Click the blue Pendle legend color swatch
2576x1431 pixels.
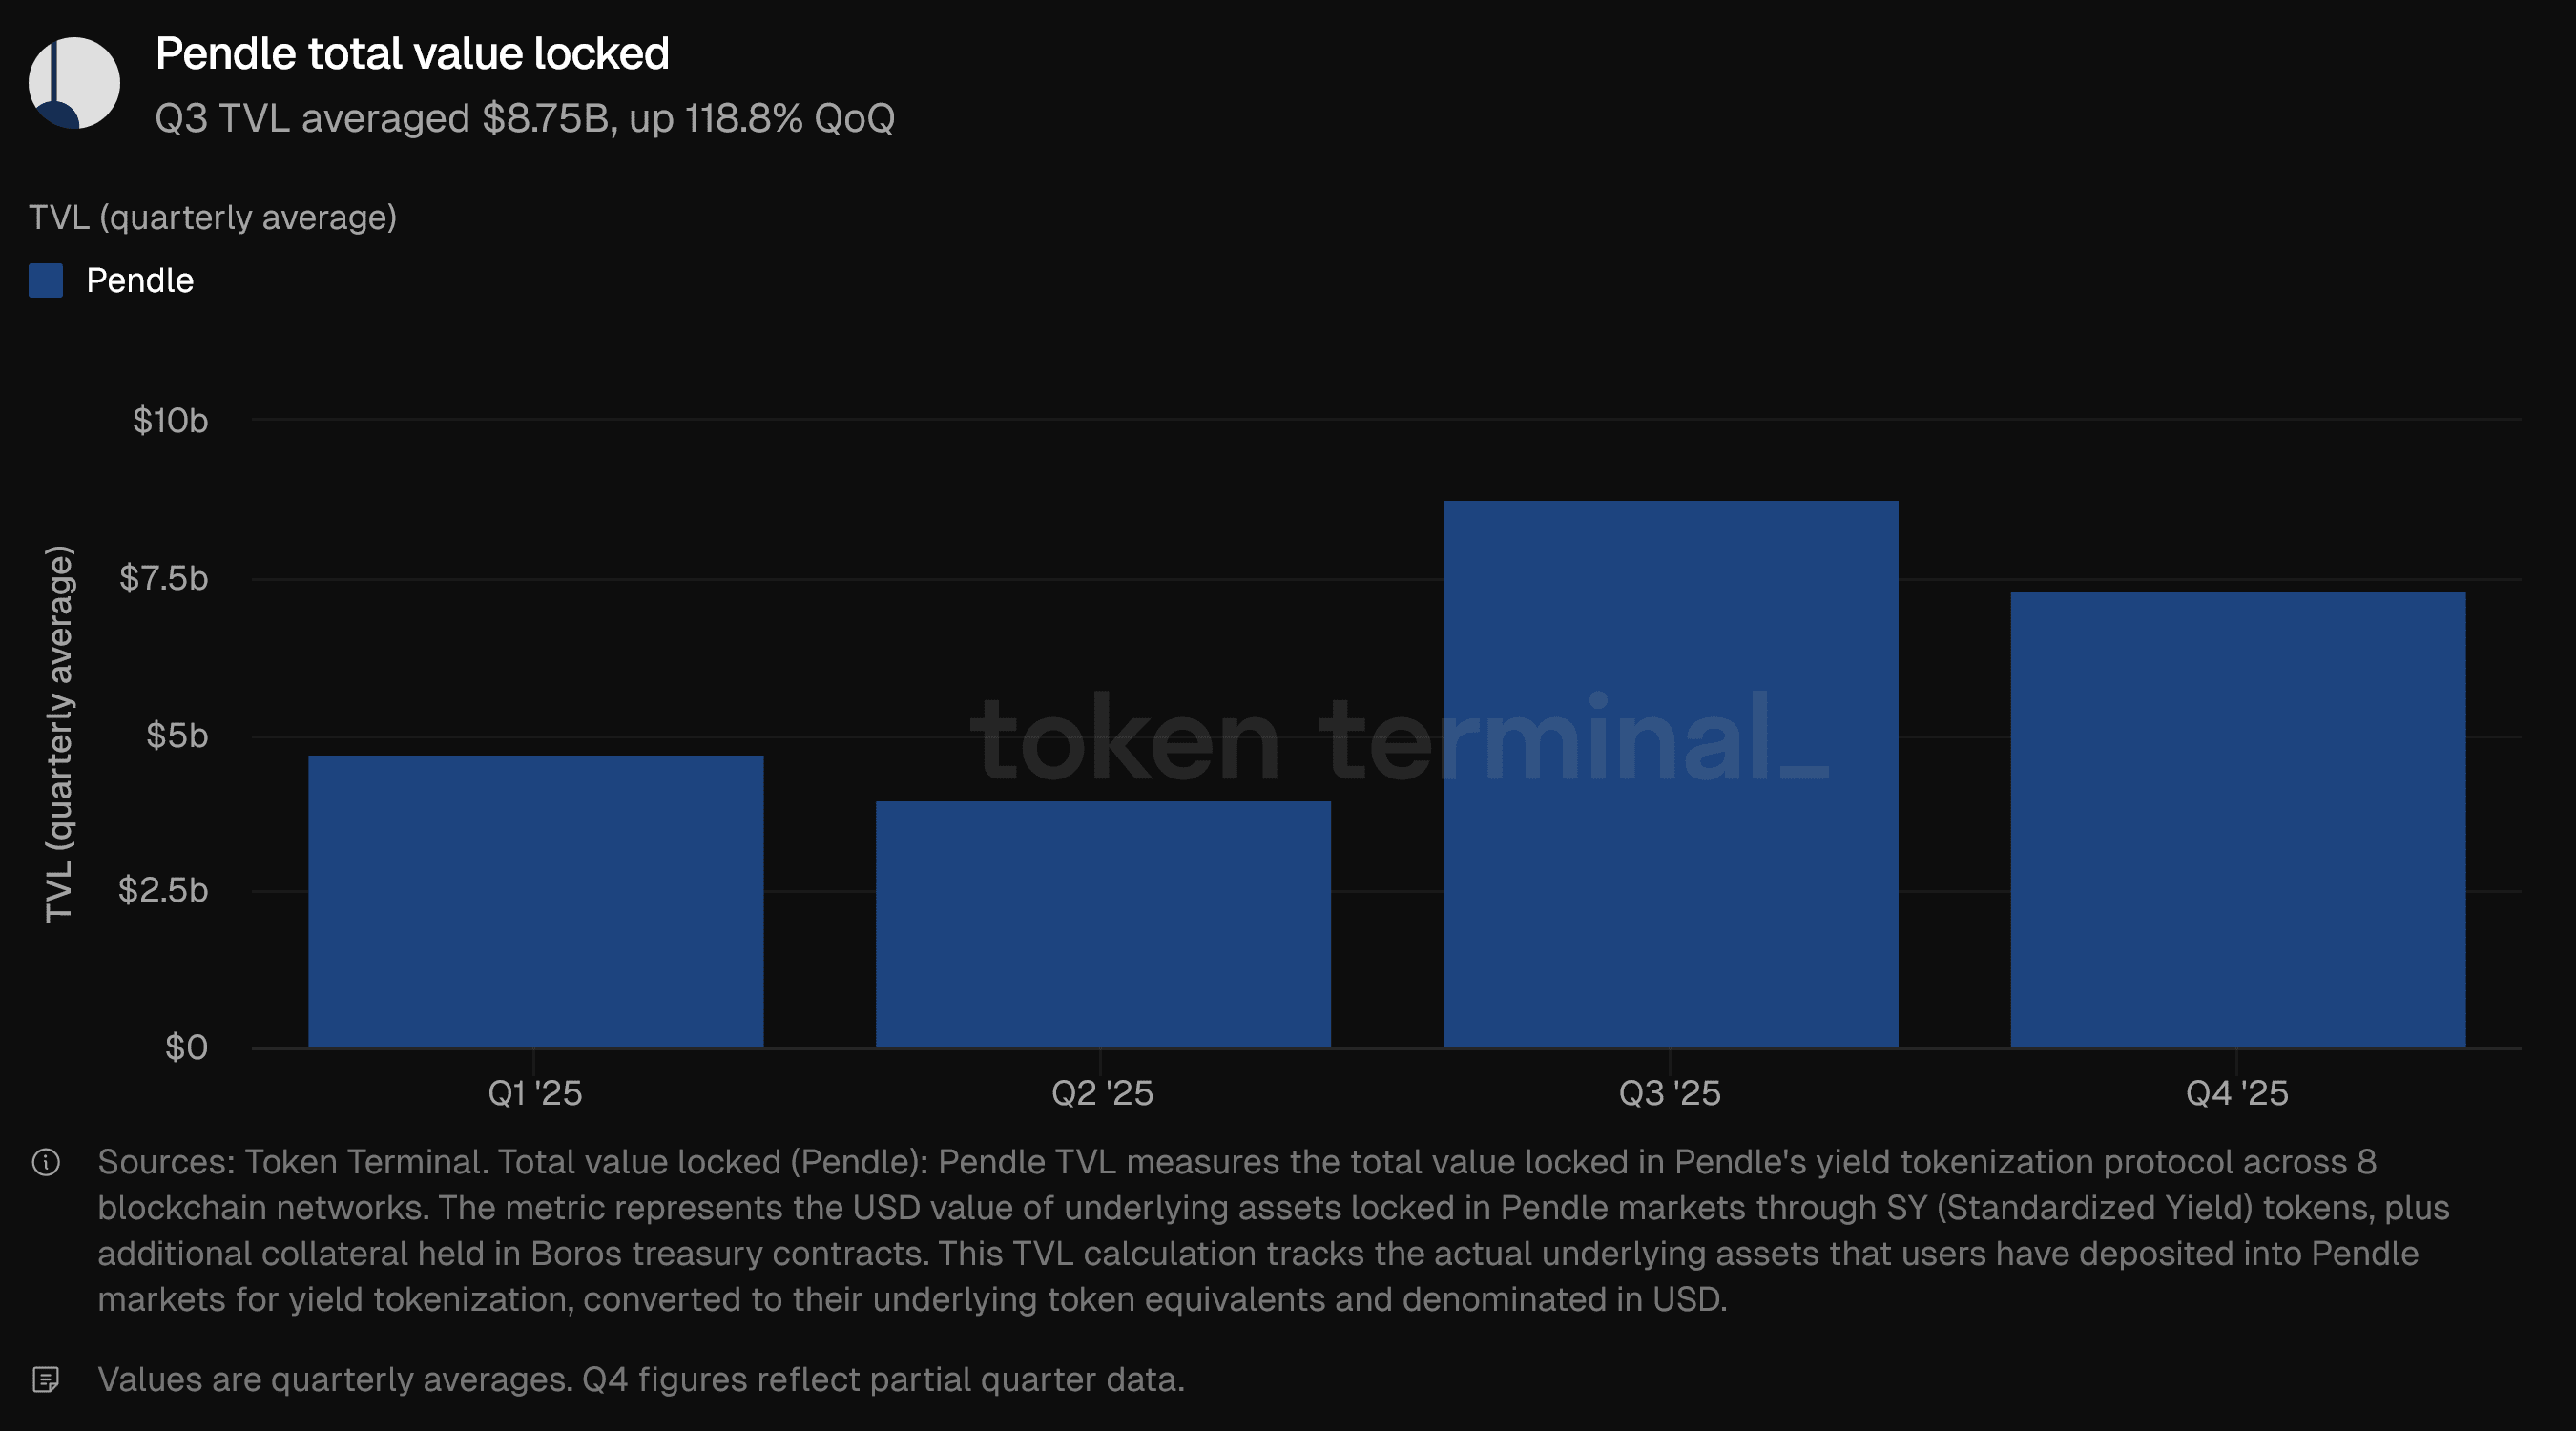[x=46, y=281]
